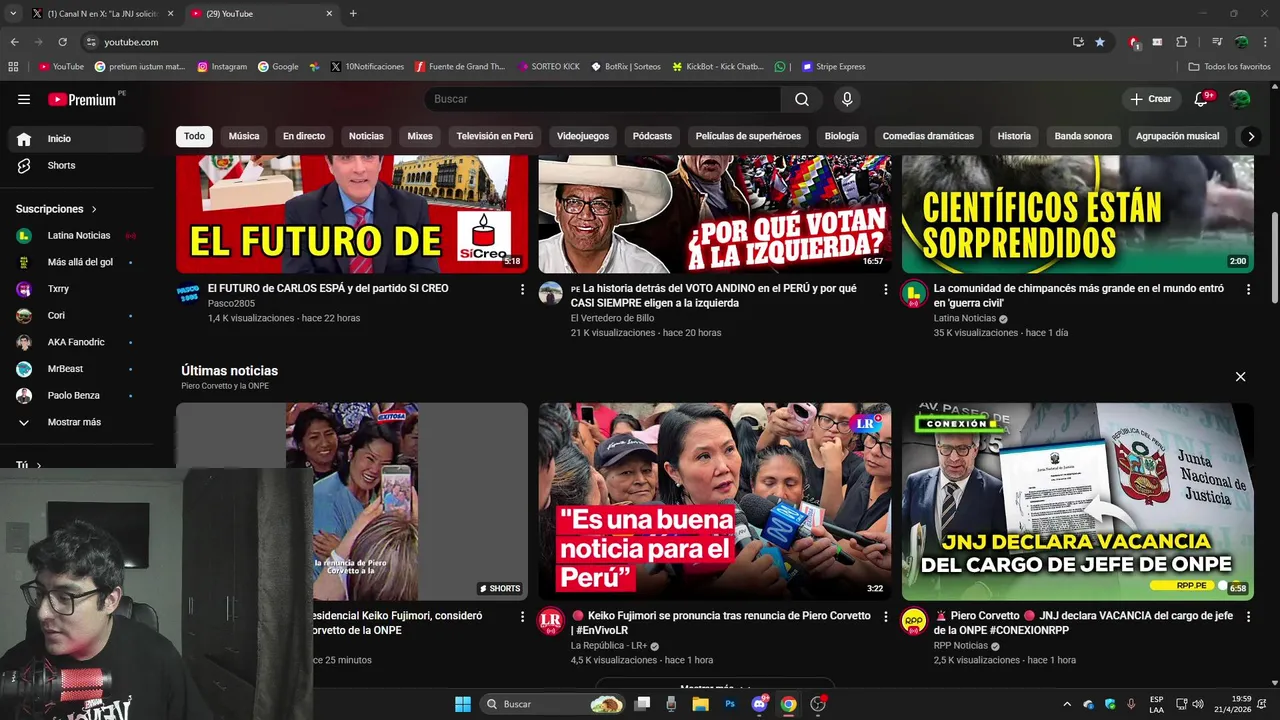Go to Inicio in sidebar
1280x720 pixels.
tap(76, 139)
